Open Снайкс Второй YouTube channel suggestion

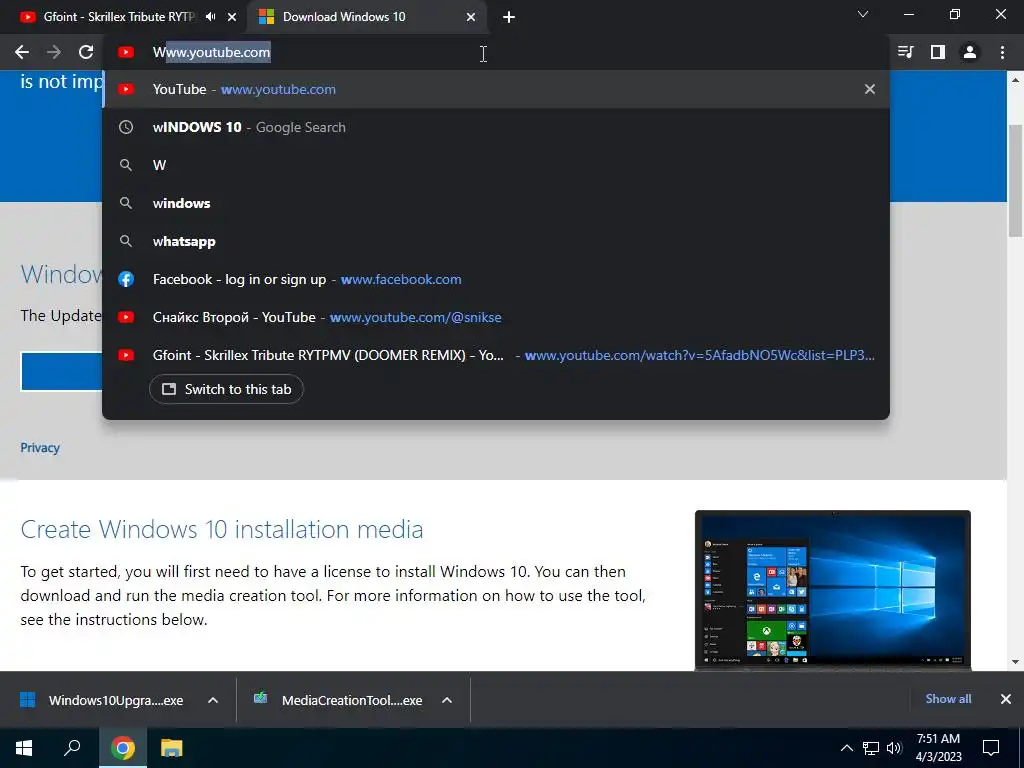tap(496, 317)
